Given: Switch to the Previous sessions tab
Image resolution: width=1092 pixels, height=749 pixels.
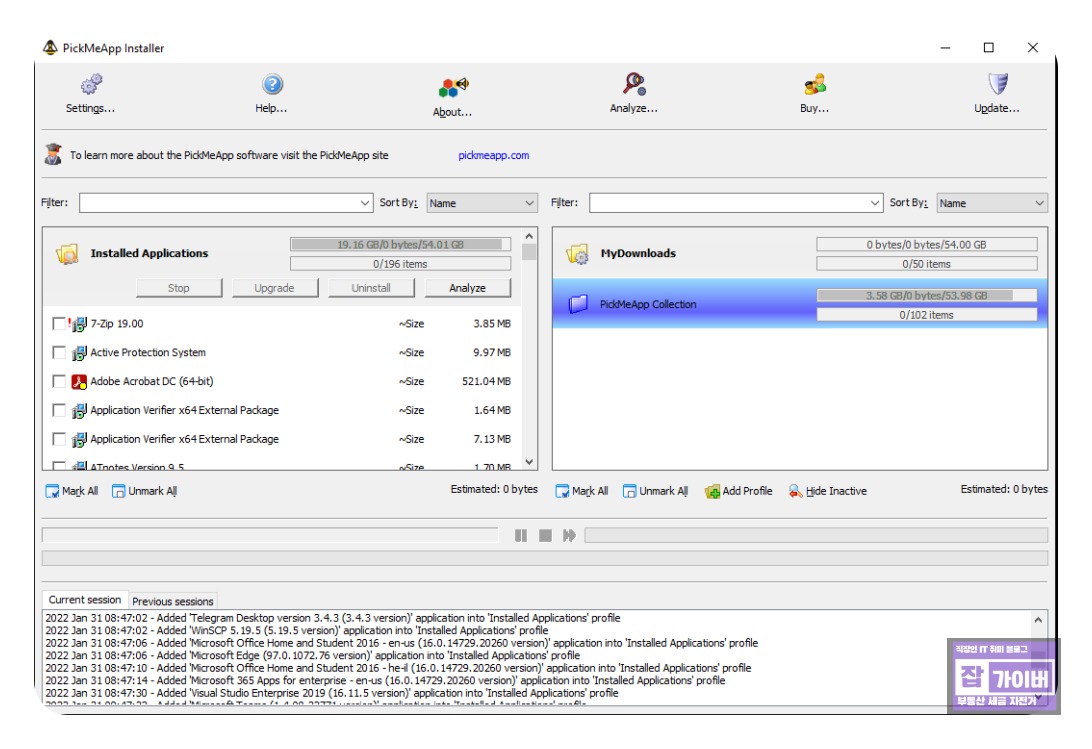Looking at the screenshot, I should [173, 601].
